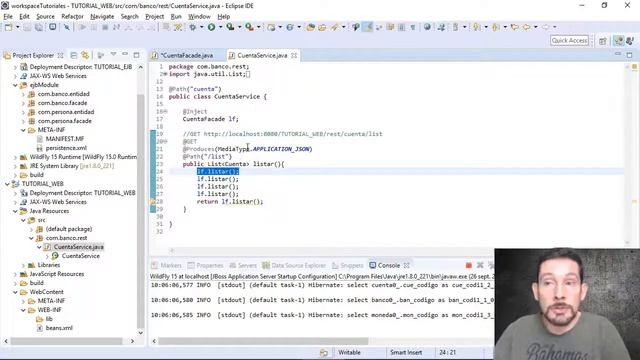Open the Source menu
640x360 pixels.
point(45,16)
